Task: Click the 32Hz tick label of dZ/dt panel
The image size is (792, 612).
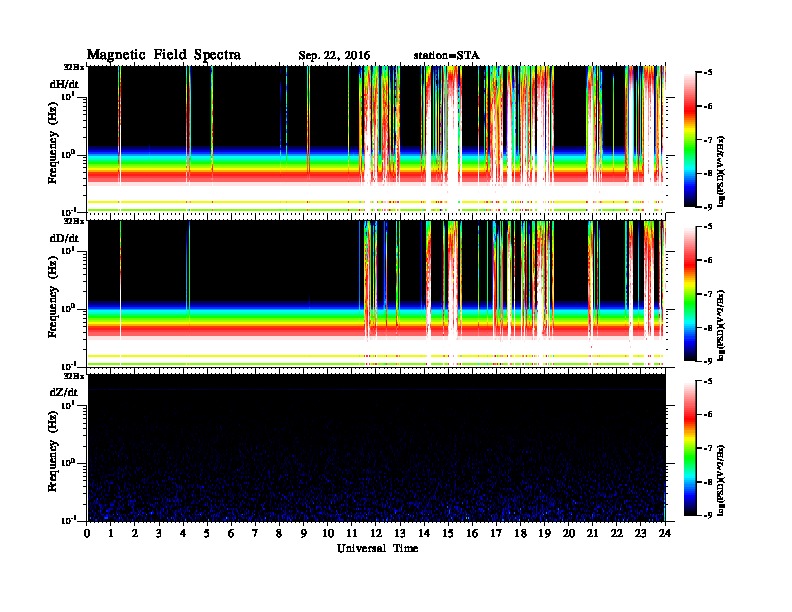Action: coord(74,376)
